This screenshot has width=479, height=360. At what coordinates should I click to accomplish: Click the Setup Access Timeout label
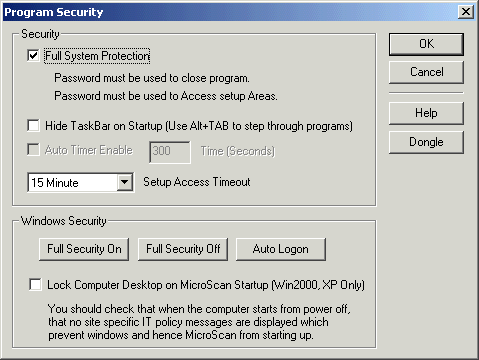[197, 182]
